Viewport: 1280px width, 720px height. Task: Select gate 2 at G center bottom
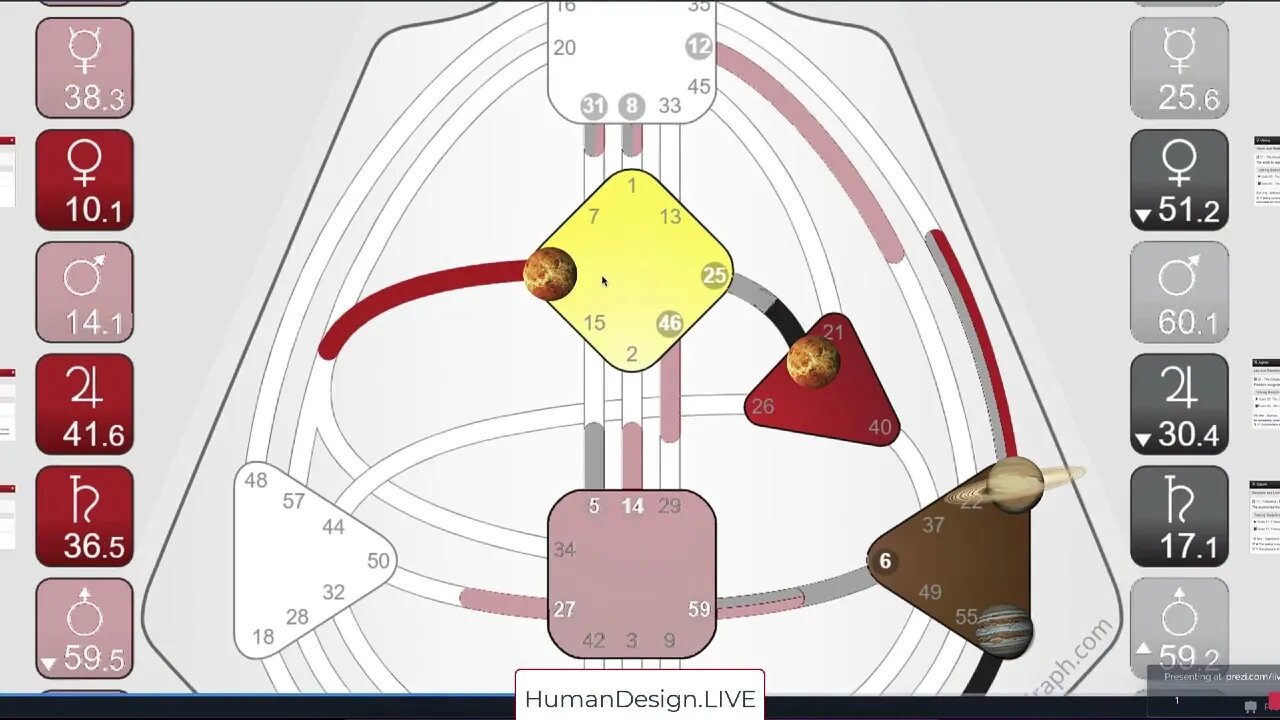click(x=631, y=353)
